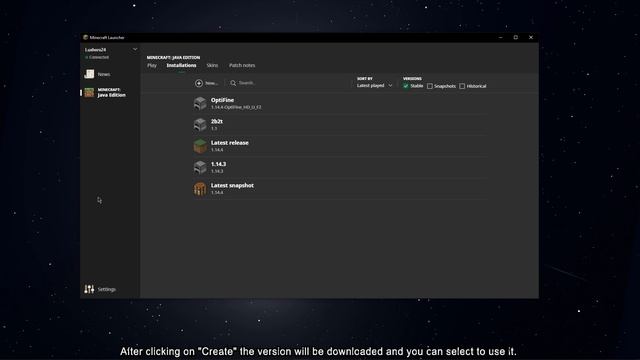Screen dimensions: 640x360
Task: Select the 2b2t installation name
Action: (x=217, y=122)
